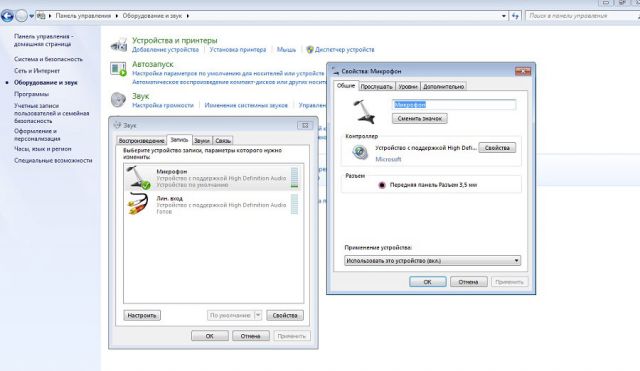Open 'Использовать это устройство' dropdown
This screenshot has width=640, height=371.
click(432, 260)
